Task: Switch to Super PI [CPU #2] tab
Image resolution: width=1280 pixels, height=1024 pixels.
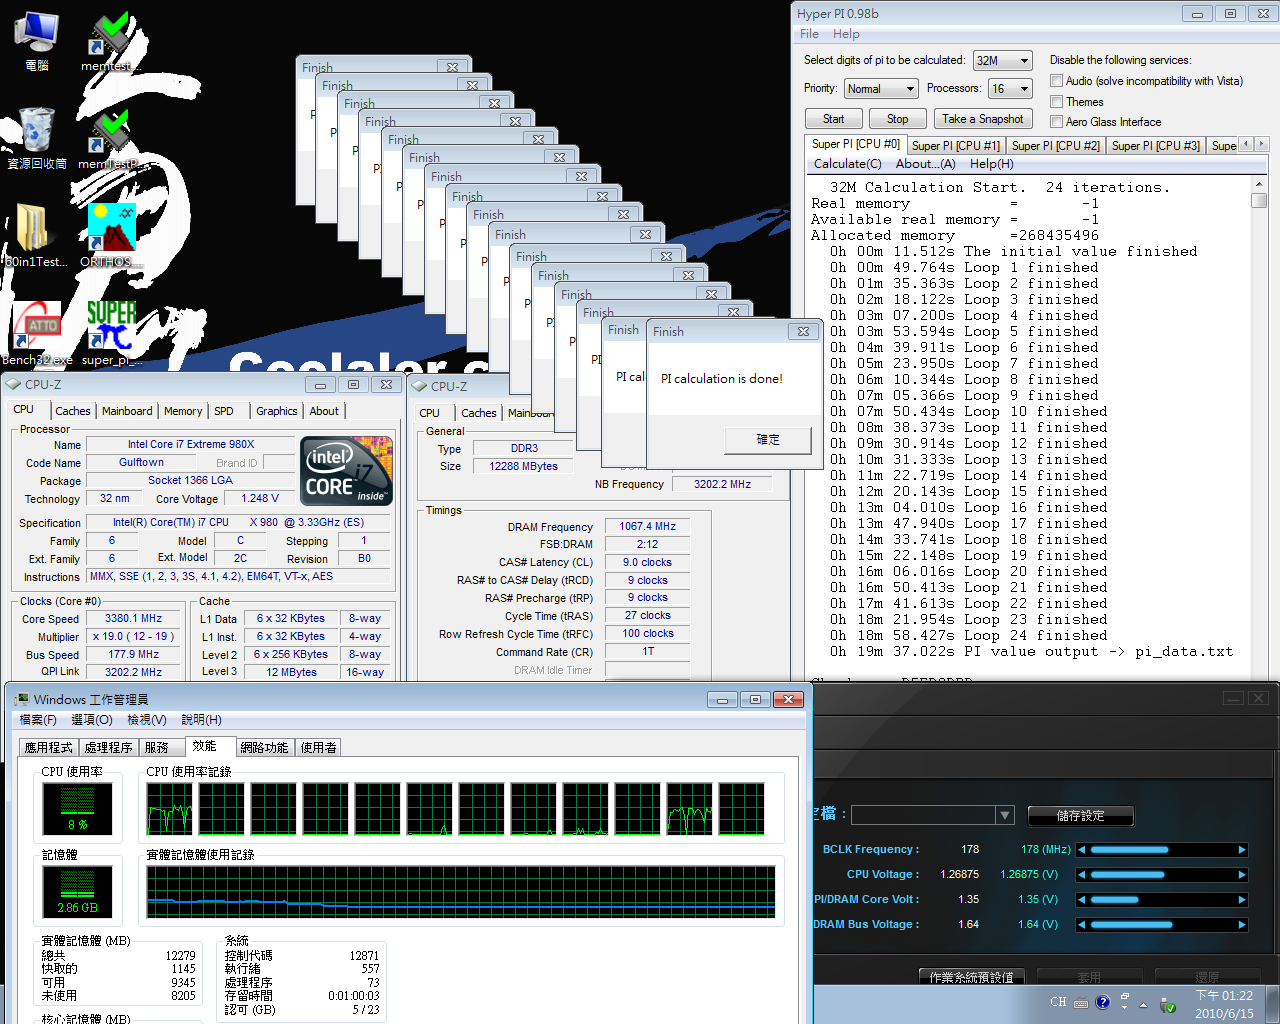Action: point(1056,146)
